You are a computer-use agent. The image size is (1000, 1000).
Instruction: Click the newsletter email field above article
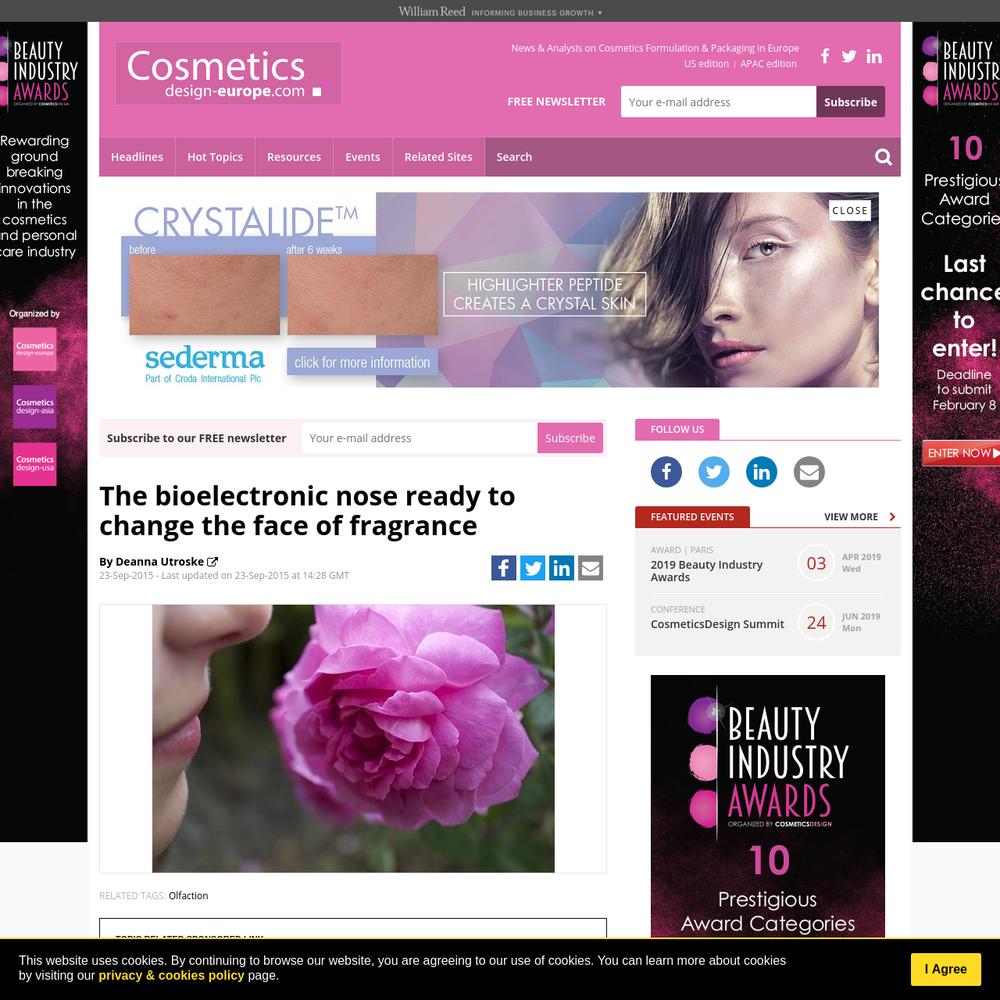(x=420, y=438)
